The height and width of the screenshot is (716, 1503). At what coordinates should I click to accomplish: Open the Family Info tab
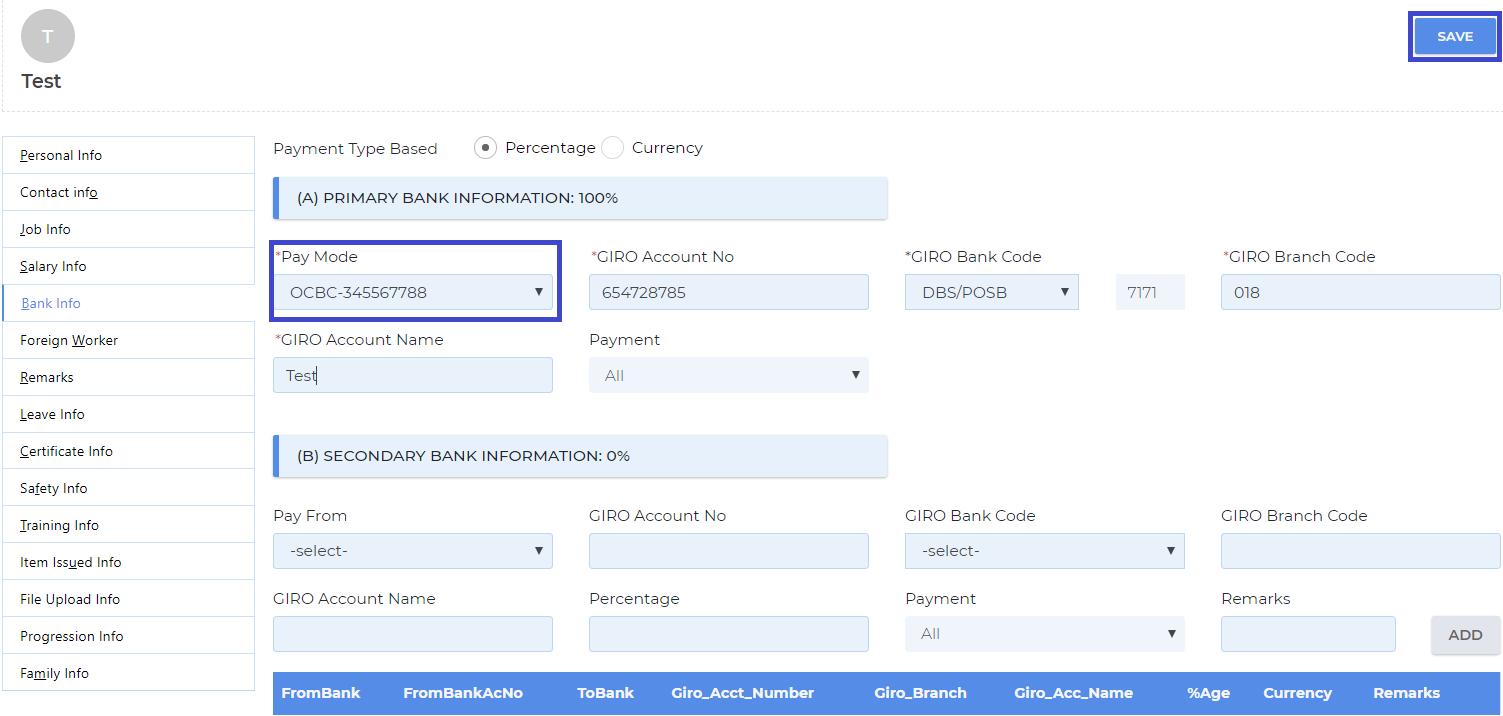(x=128, y=673)
